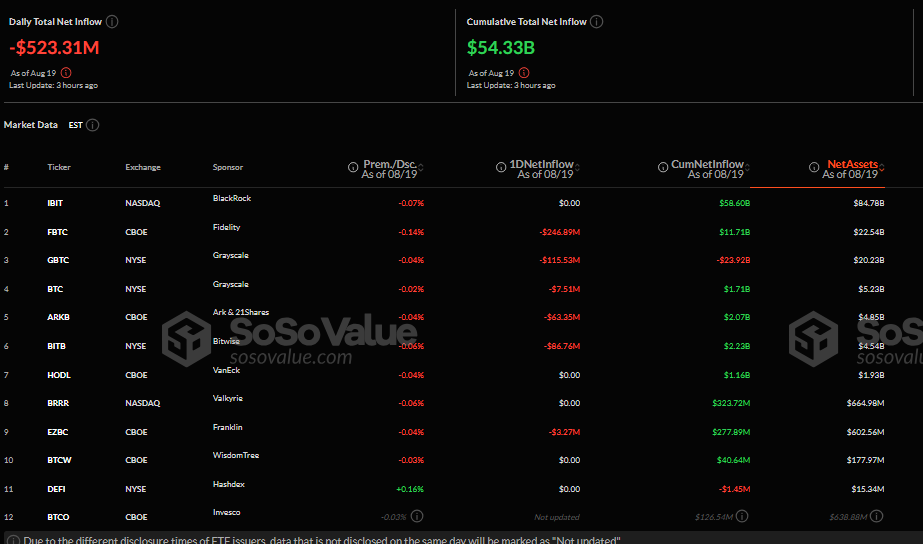Screen dimensions: 923x544
Task: Click the Bitwise sponsor name
Action: coord(226,341)
